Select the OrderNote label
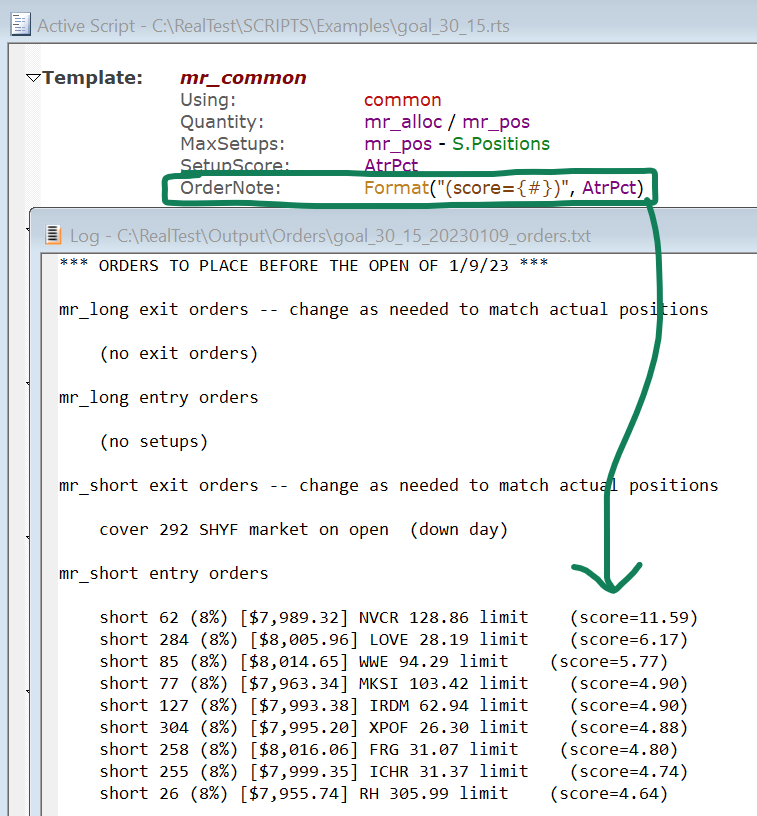 click(x=231, y=188)
